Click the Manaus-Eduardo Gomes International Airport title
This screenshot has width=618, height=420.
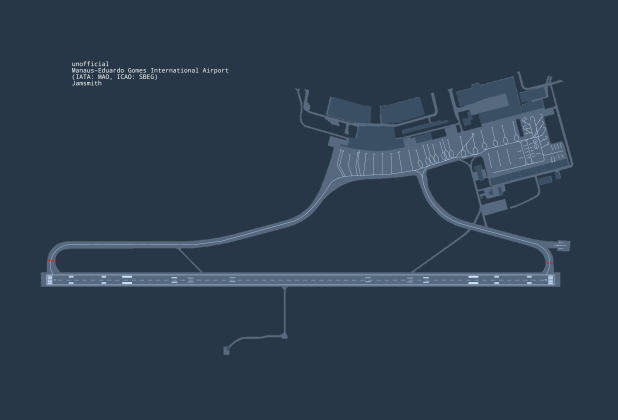pyautogui.click(x=150, y=70)
